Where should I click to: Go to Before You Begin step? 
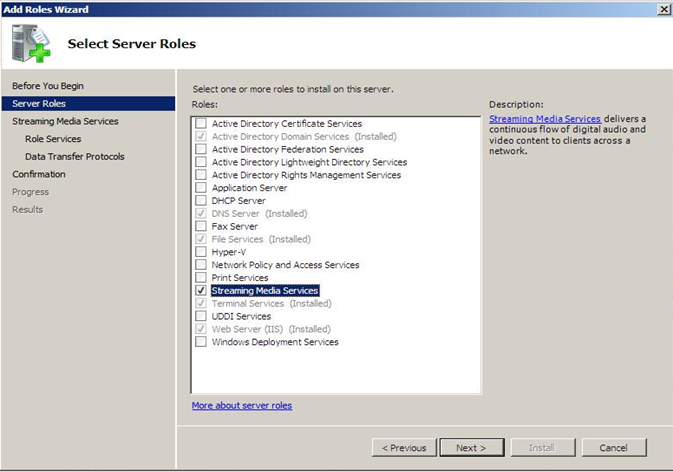(x=48, y=86)
